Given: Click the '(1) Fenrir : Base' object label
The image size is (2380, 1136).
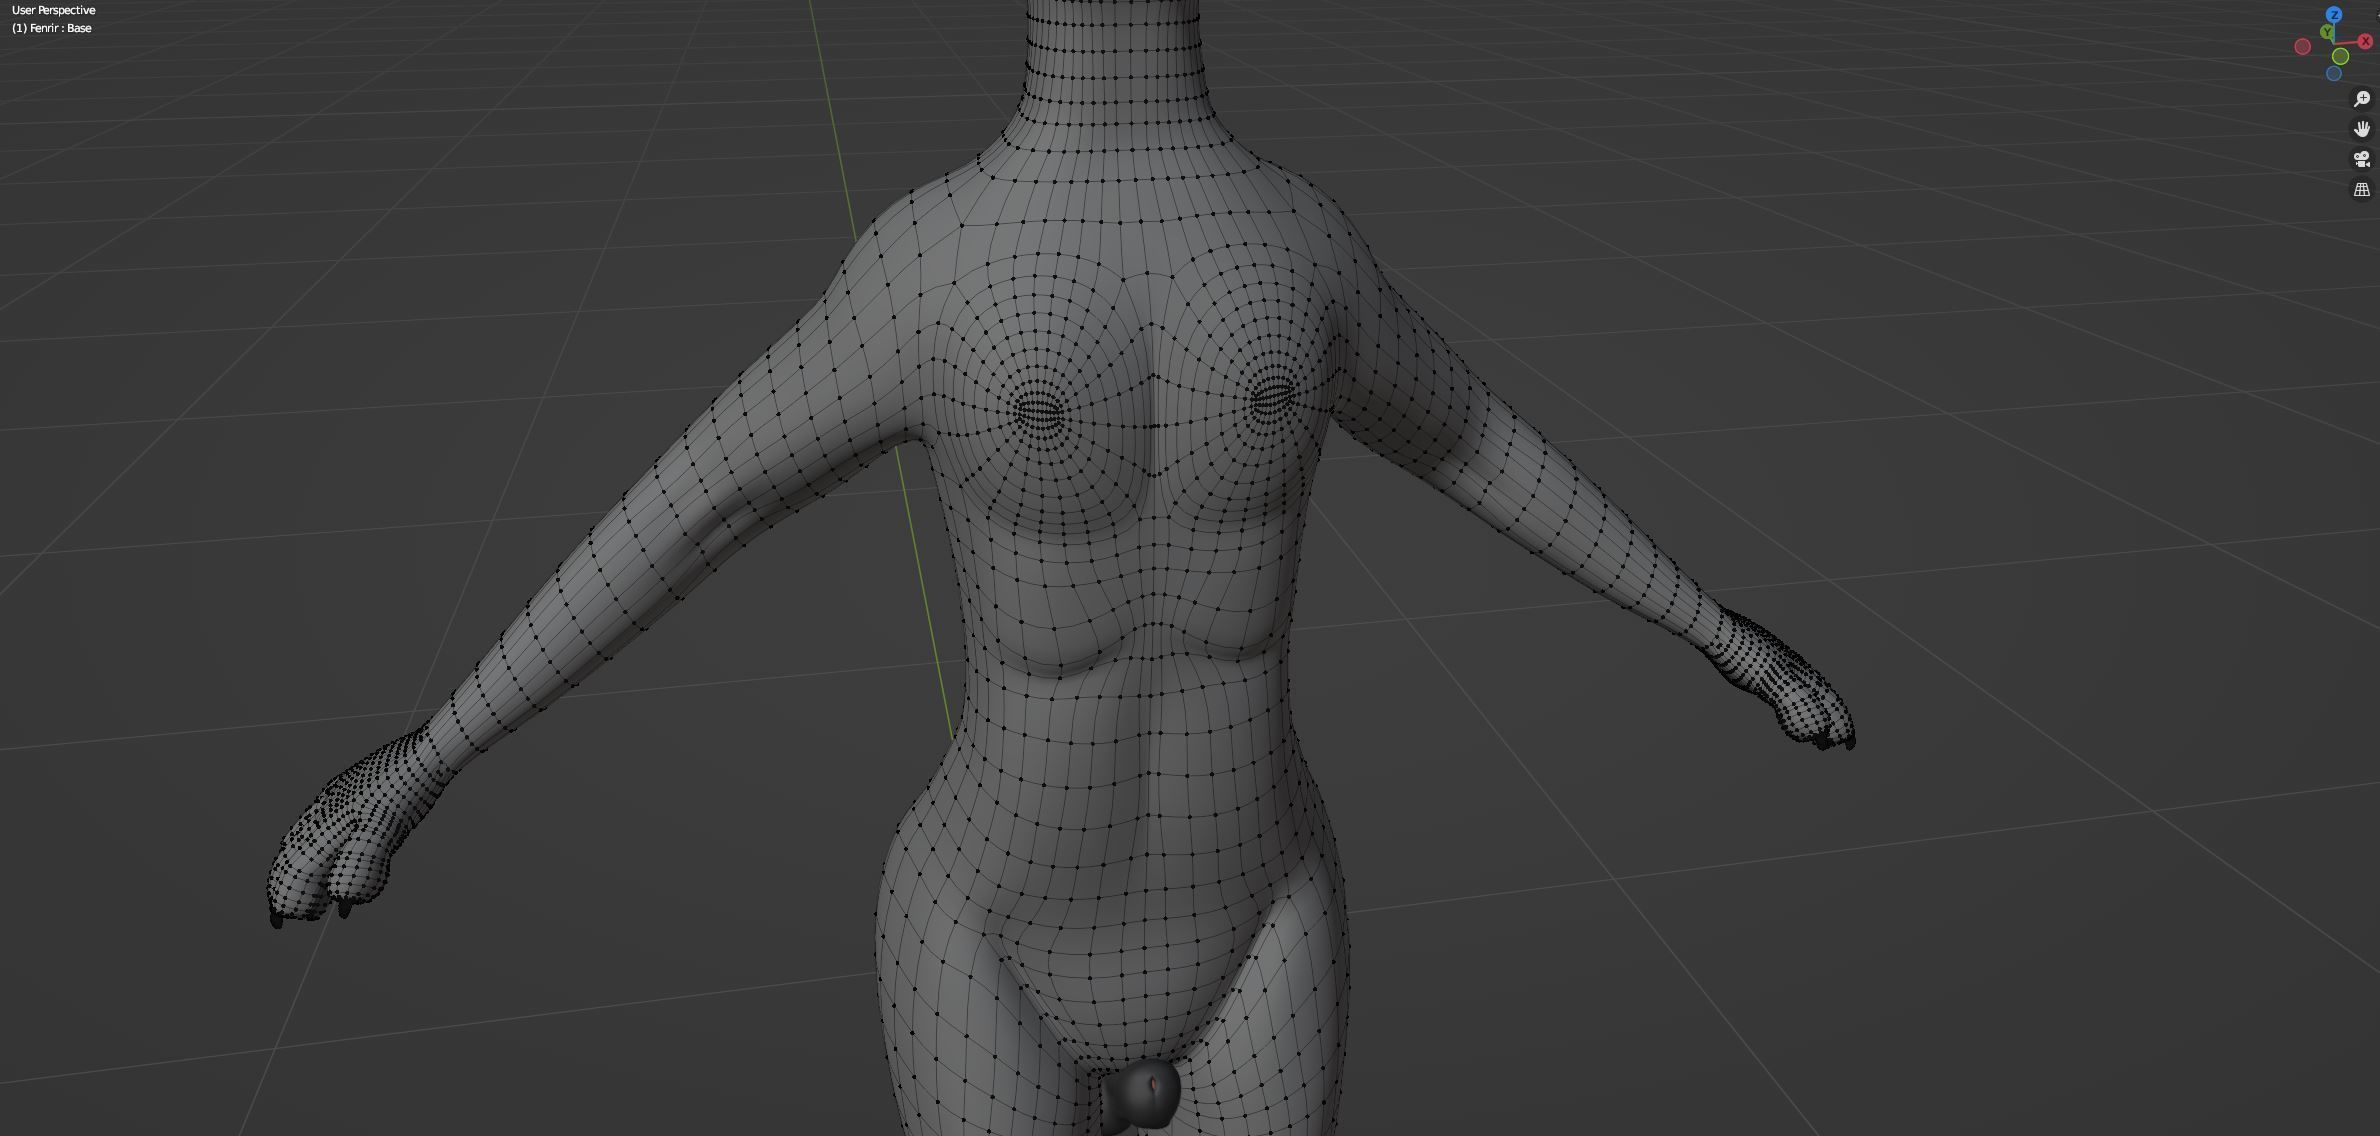Looking at the screenshot, I should tap(52, 28).
